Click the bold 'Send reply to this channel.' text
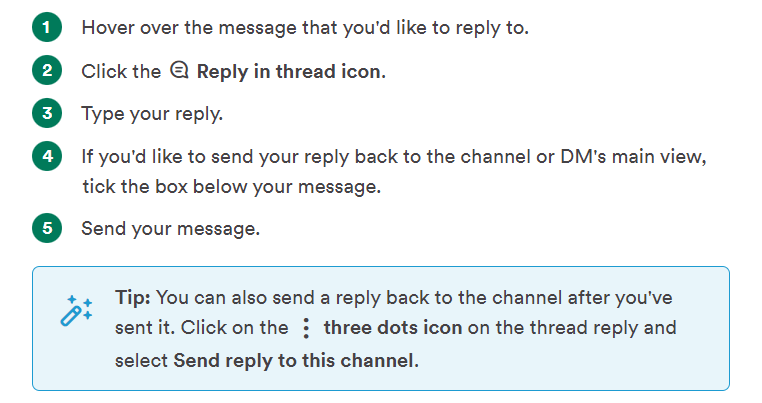 [296, 361]
